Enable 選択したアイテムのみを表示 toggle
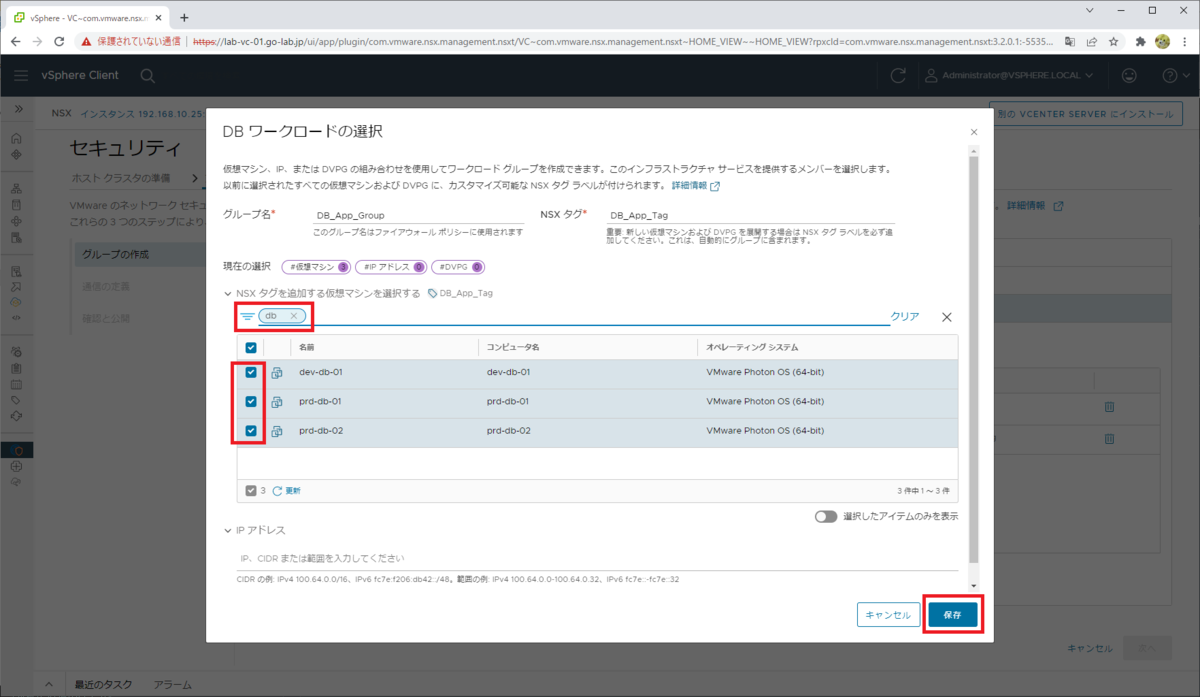The image size is (1200, 697). [825, 515]
